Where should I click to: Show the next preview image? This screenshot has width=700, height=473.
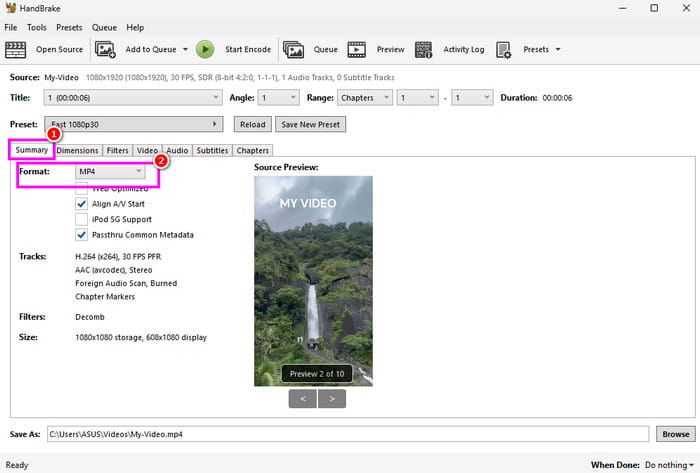click(332, 399)
